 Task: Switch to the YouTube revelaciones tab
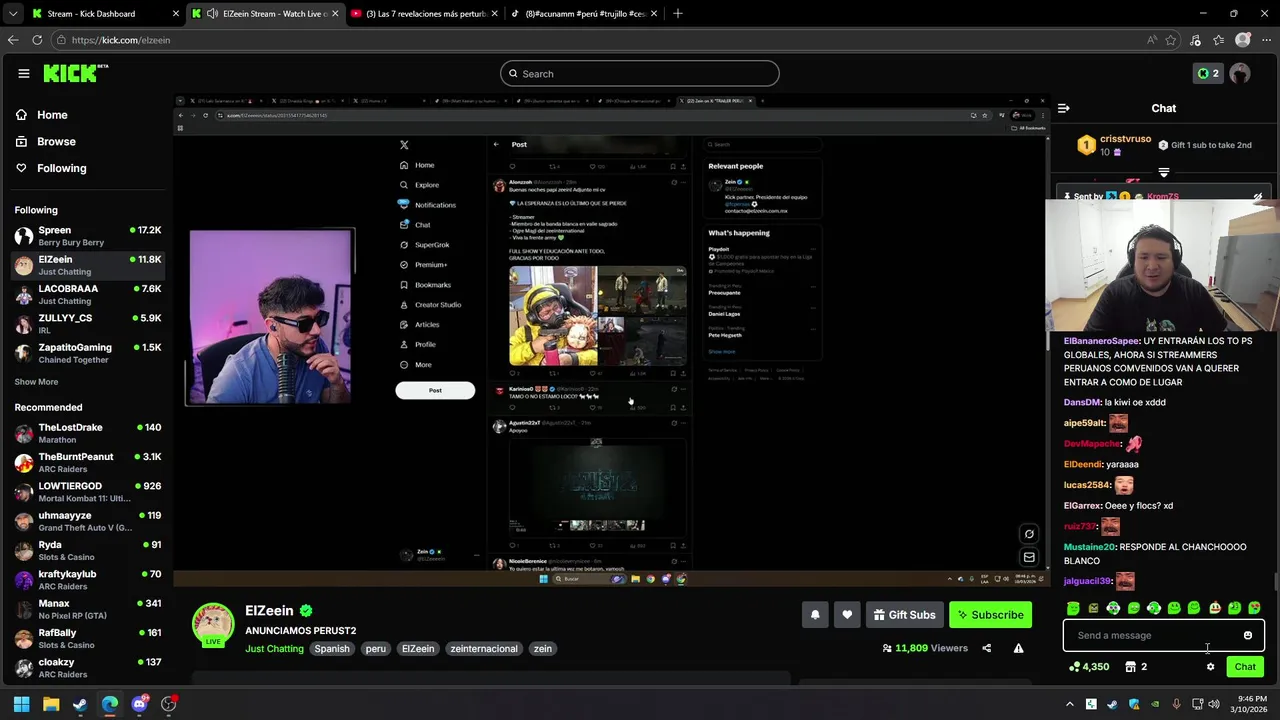(425, 14)
